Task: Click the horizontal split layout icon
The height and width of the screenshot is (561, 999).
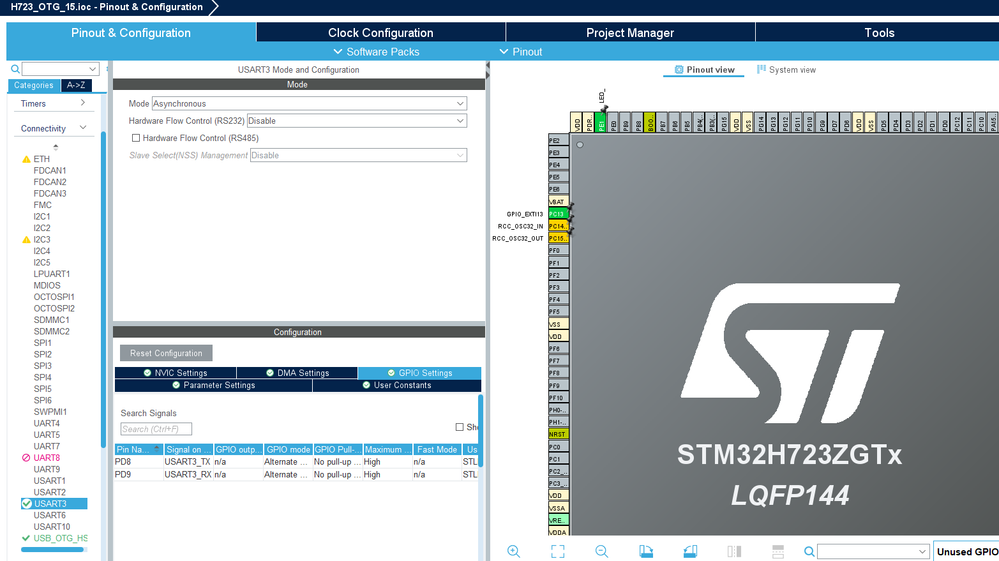Action: click(778, 551)
